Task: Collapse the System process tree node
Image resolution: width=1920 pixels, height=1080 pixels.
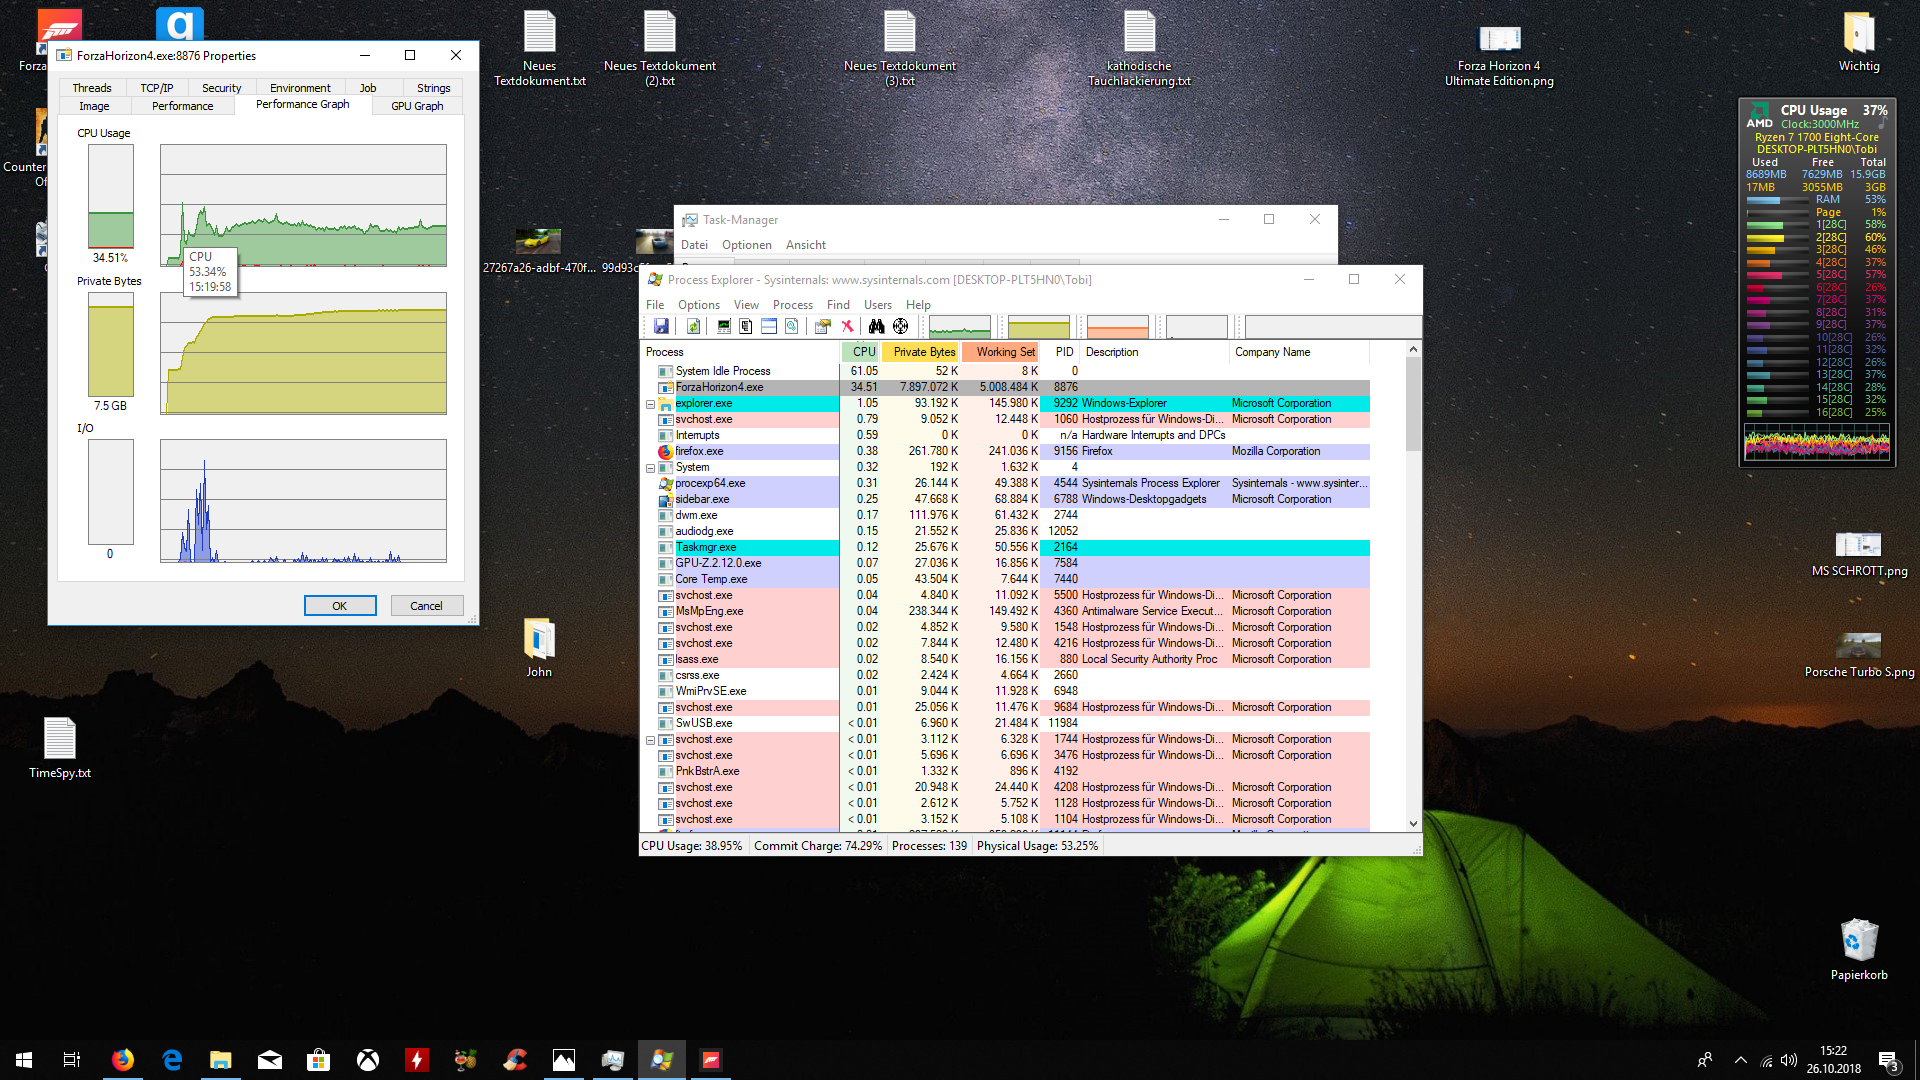Action: (x=650, y=468)
